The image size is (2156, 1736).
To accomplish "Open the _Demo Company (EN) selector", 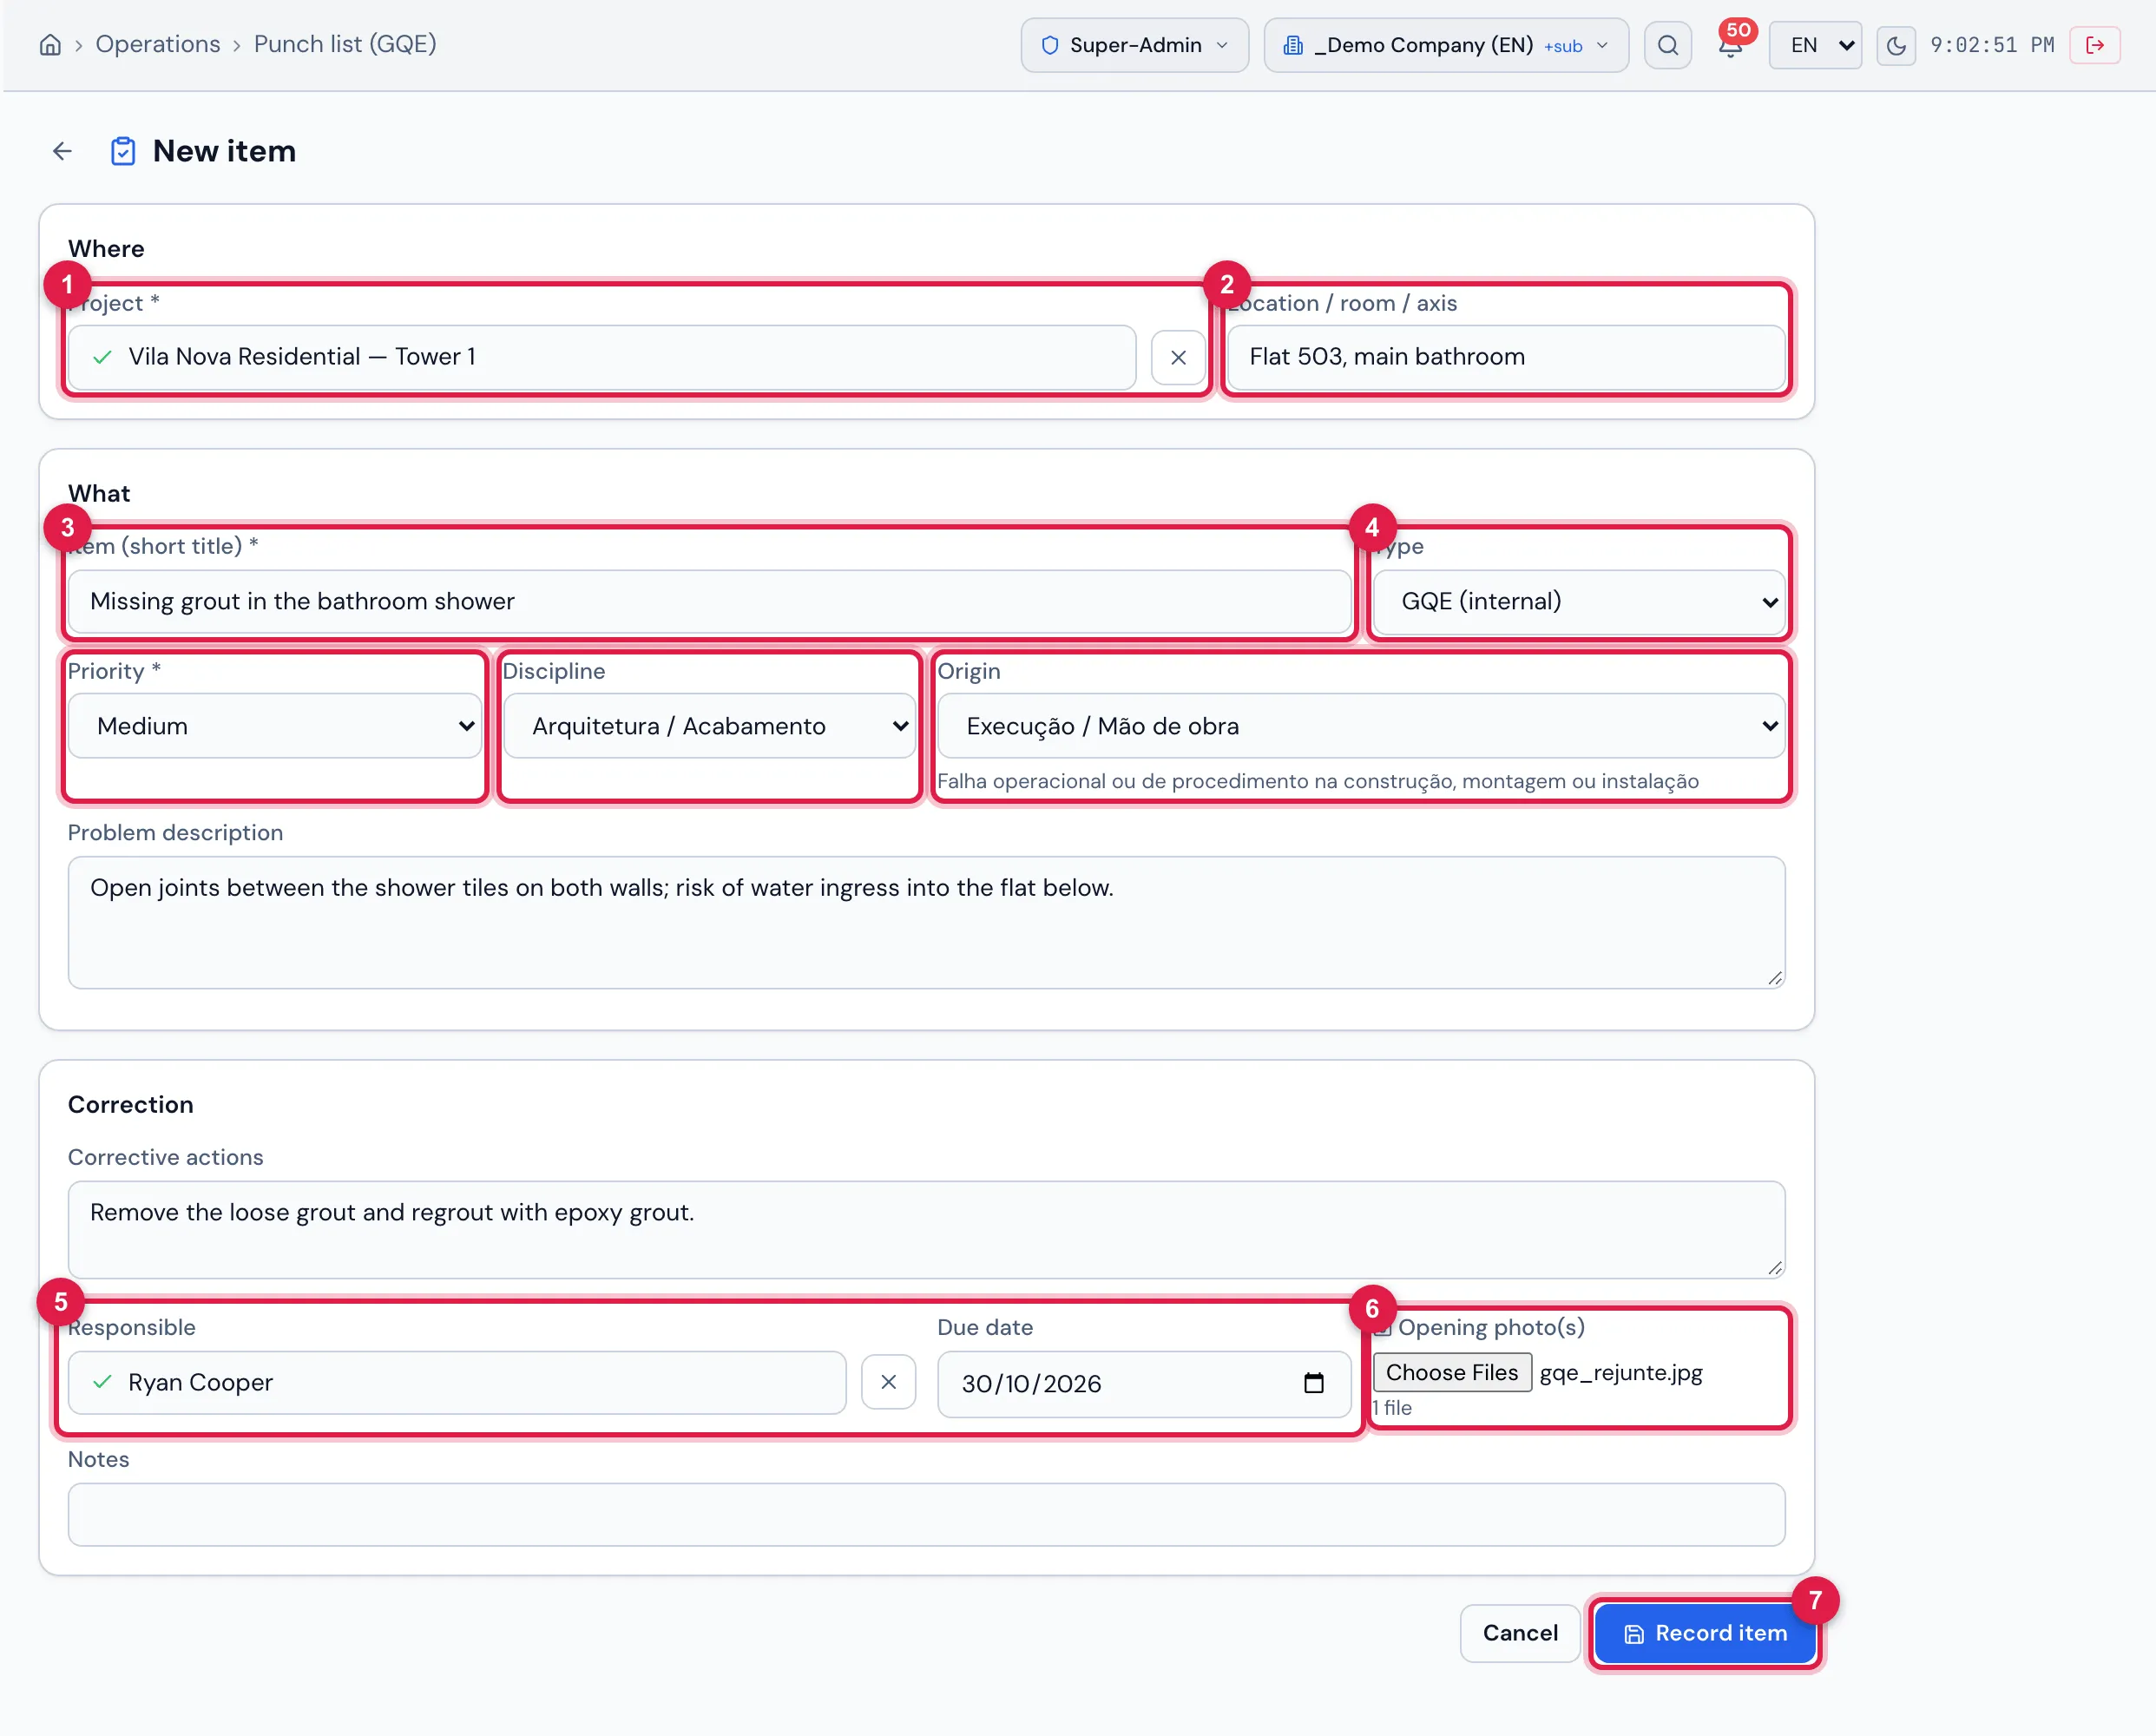I will [x=1446, y=45].
